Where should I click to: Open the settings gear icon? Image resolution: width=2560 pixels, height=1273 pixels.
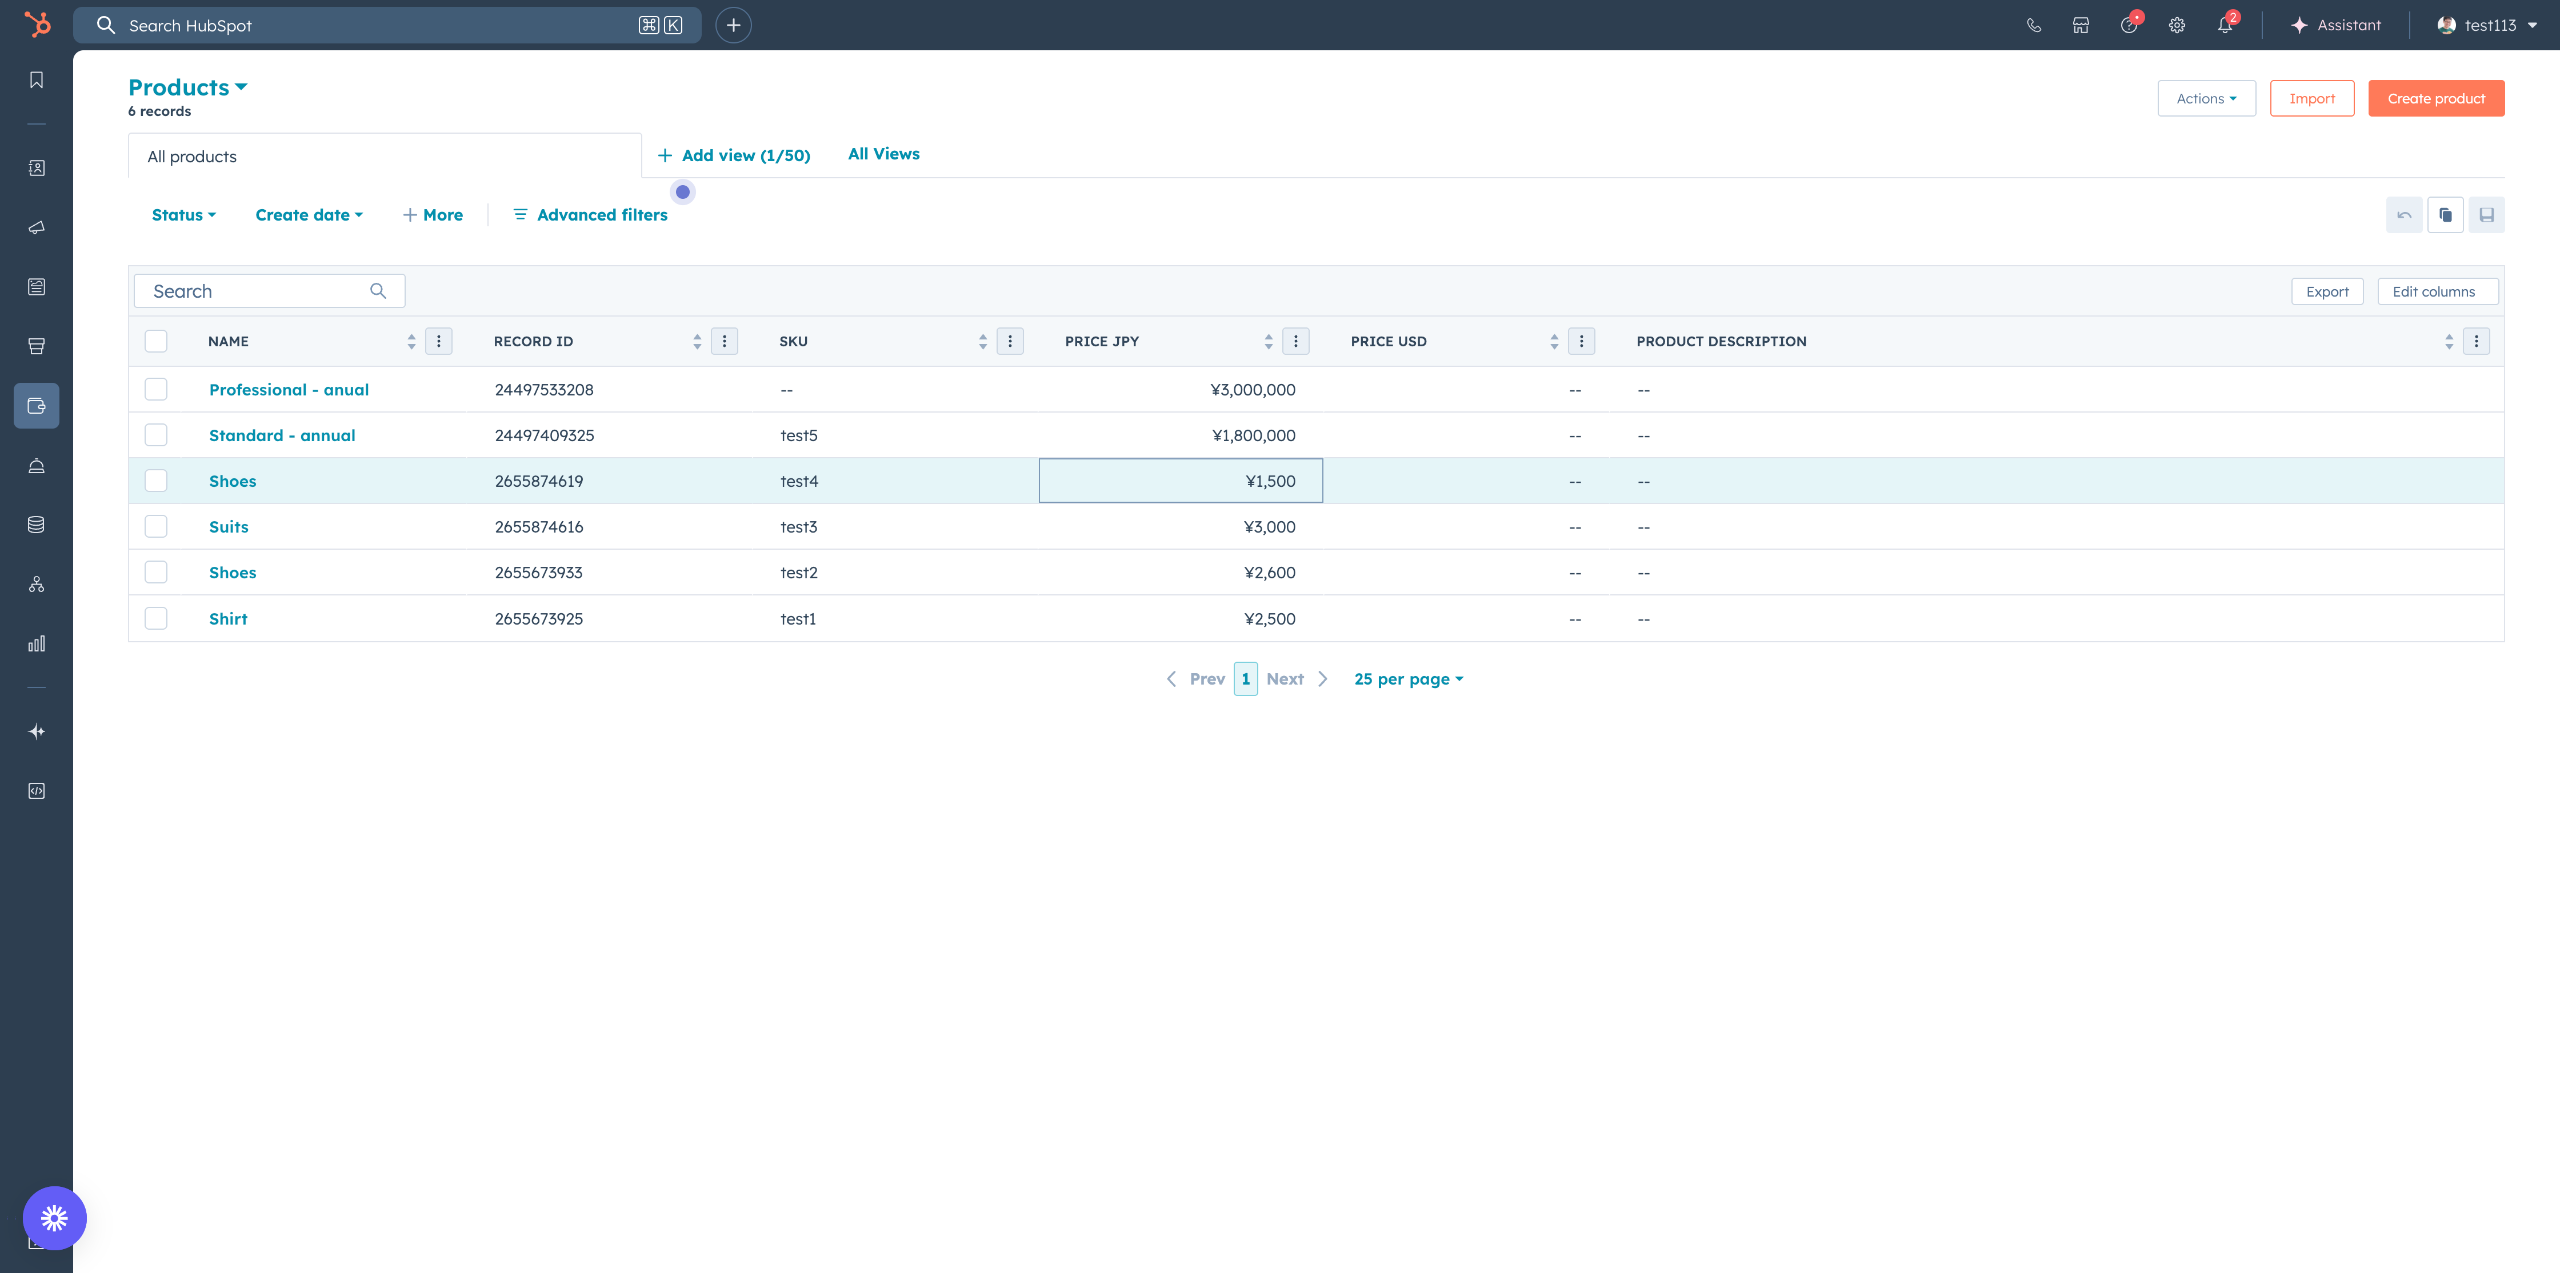pyautogui.click(x=2177, y=25)
